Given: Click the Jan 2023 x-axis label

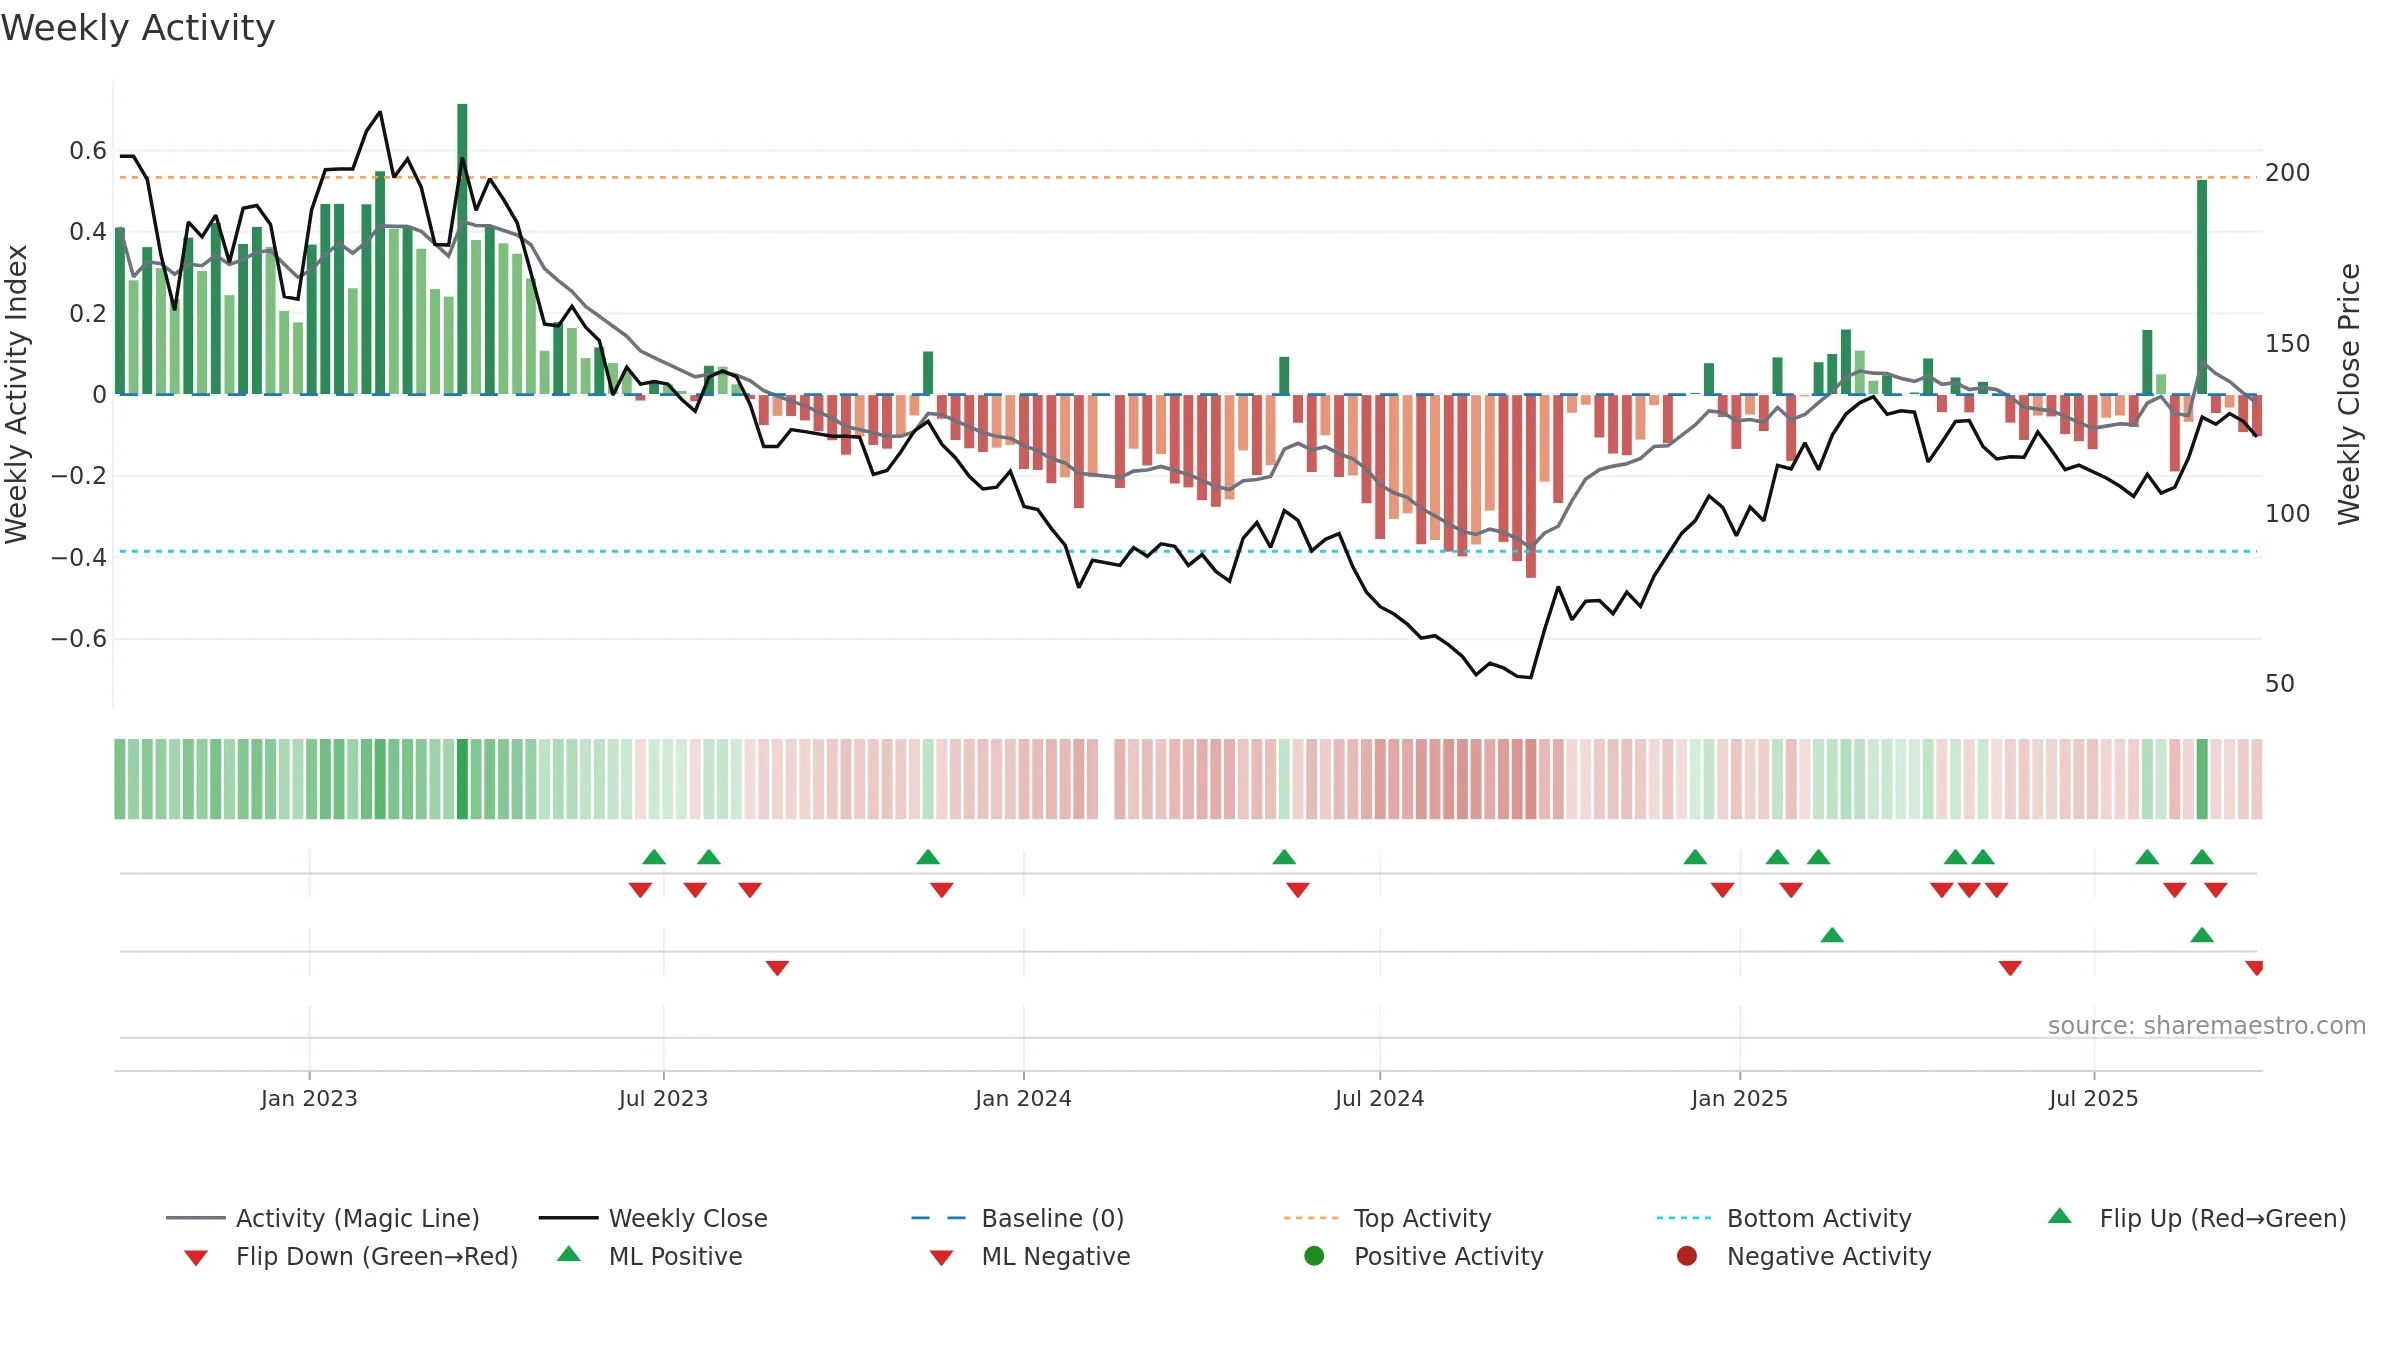Looking at the screenshot, I should coord(309,1098).
